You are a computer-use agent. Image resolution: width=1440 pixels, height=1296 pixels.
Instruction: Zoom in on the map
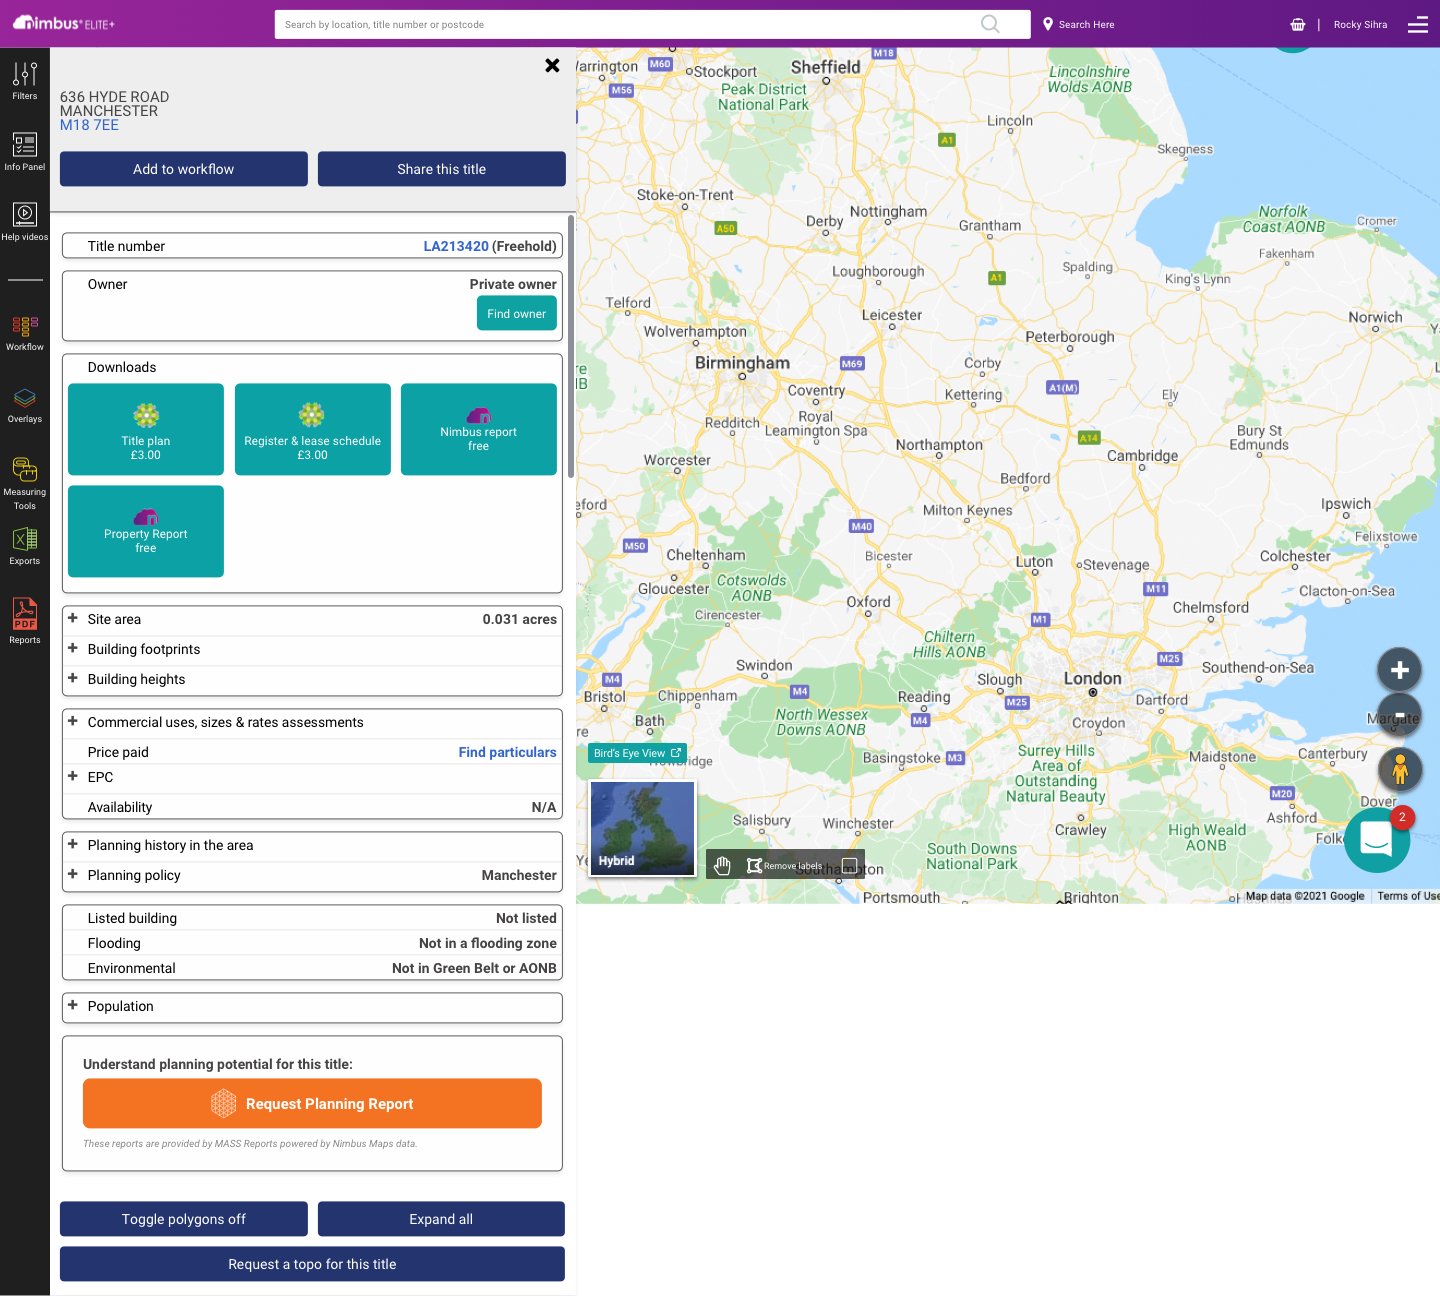click(x=1399, y=670)
